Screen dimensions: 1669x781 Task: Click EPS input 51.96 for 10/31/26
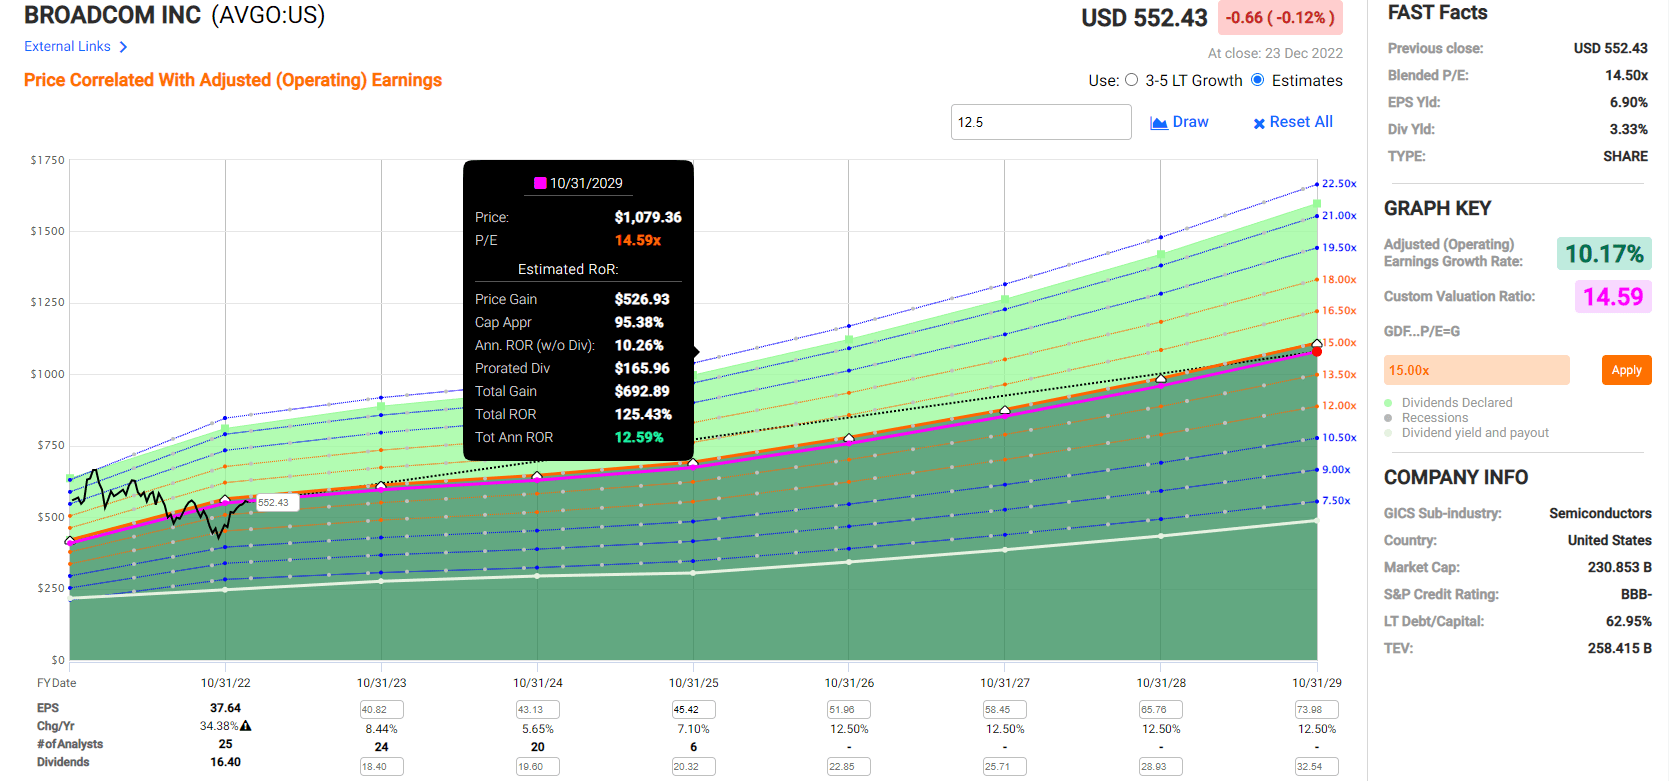[849, 709]
